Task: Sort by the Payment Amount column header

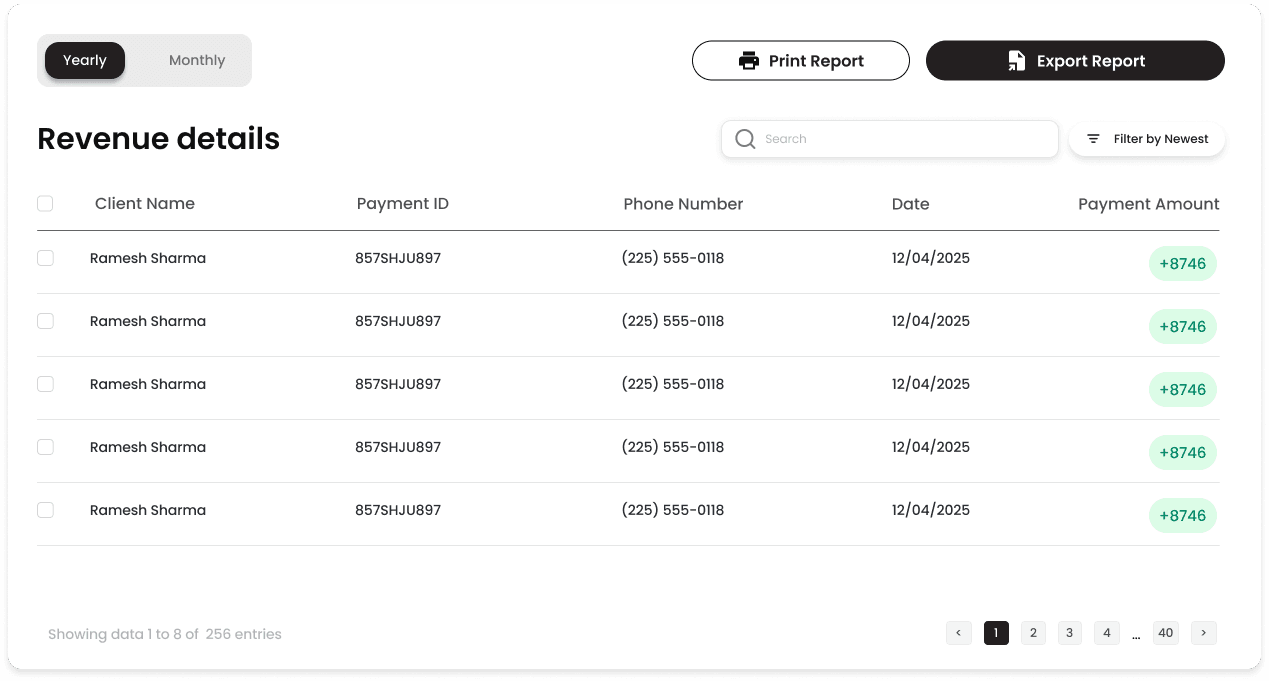Action: click(1148, 204)
